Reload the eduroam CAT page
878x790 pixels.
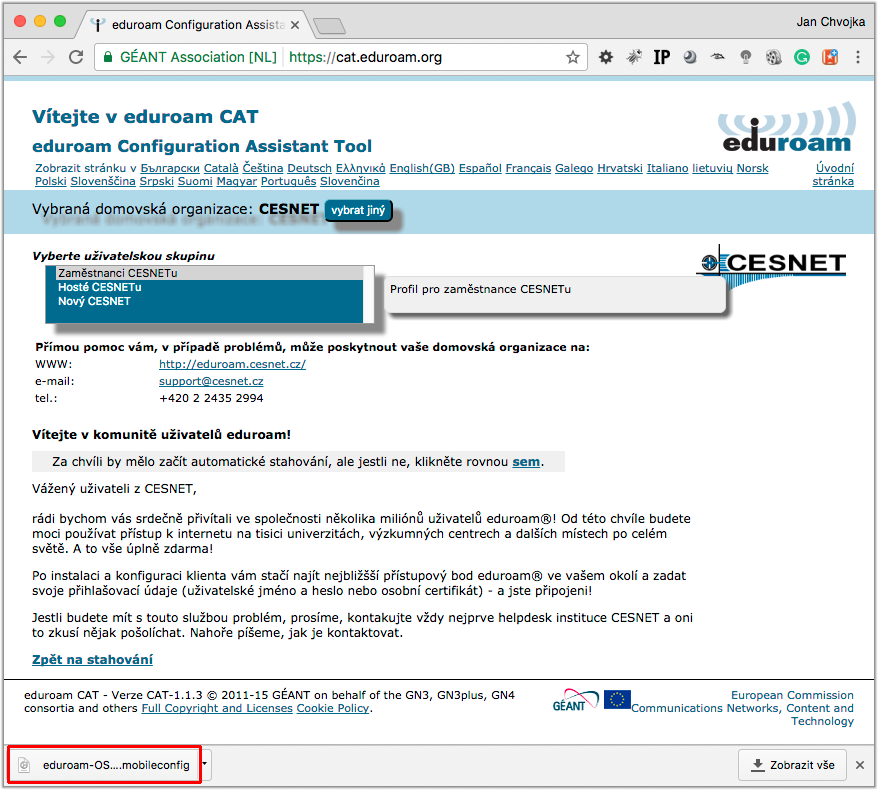pyautogui.click(x=76, y=57)
